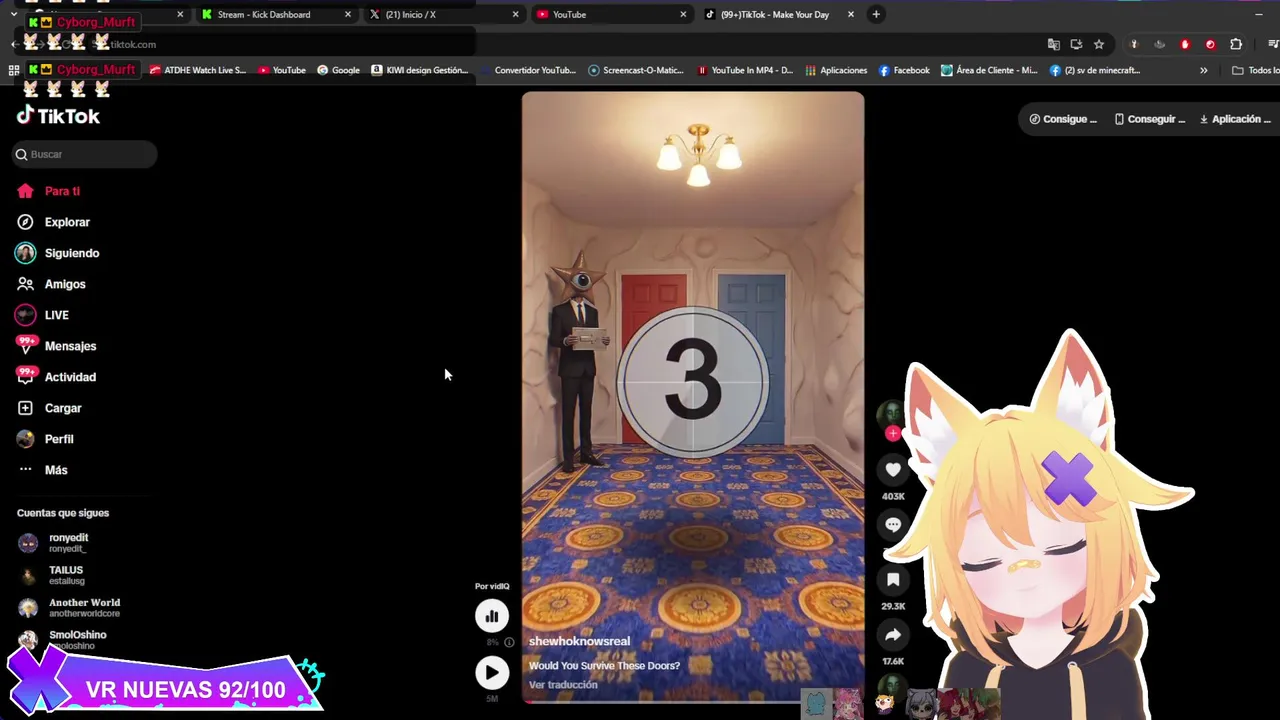The image size is (1280, 720).
Task: Go to the Para ti home feed
Action: 48,191
